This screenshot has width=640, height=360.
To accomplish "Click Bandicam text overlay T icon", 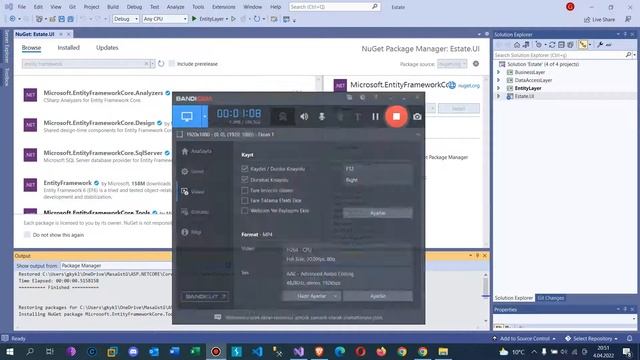I will point(358,117).
